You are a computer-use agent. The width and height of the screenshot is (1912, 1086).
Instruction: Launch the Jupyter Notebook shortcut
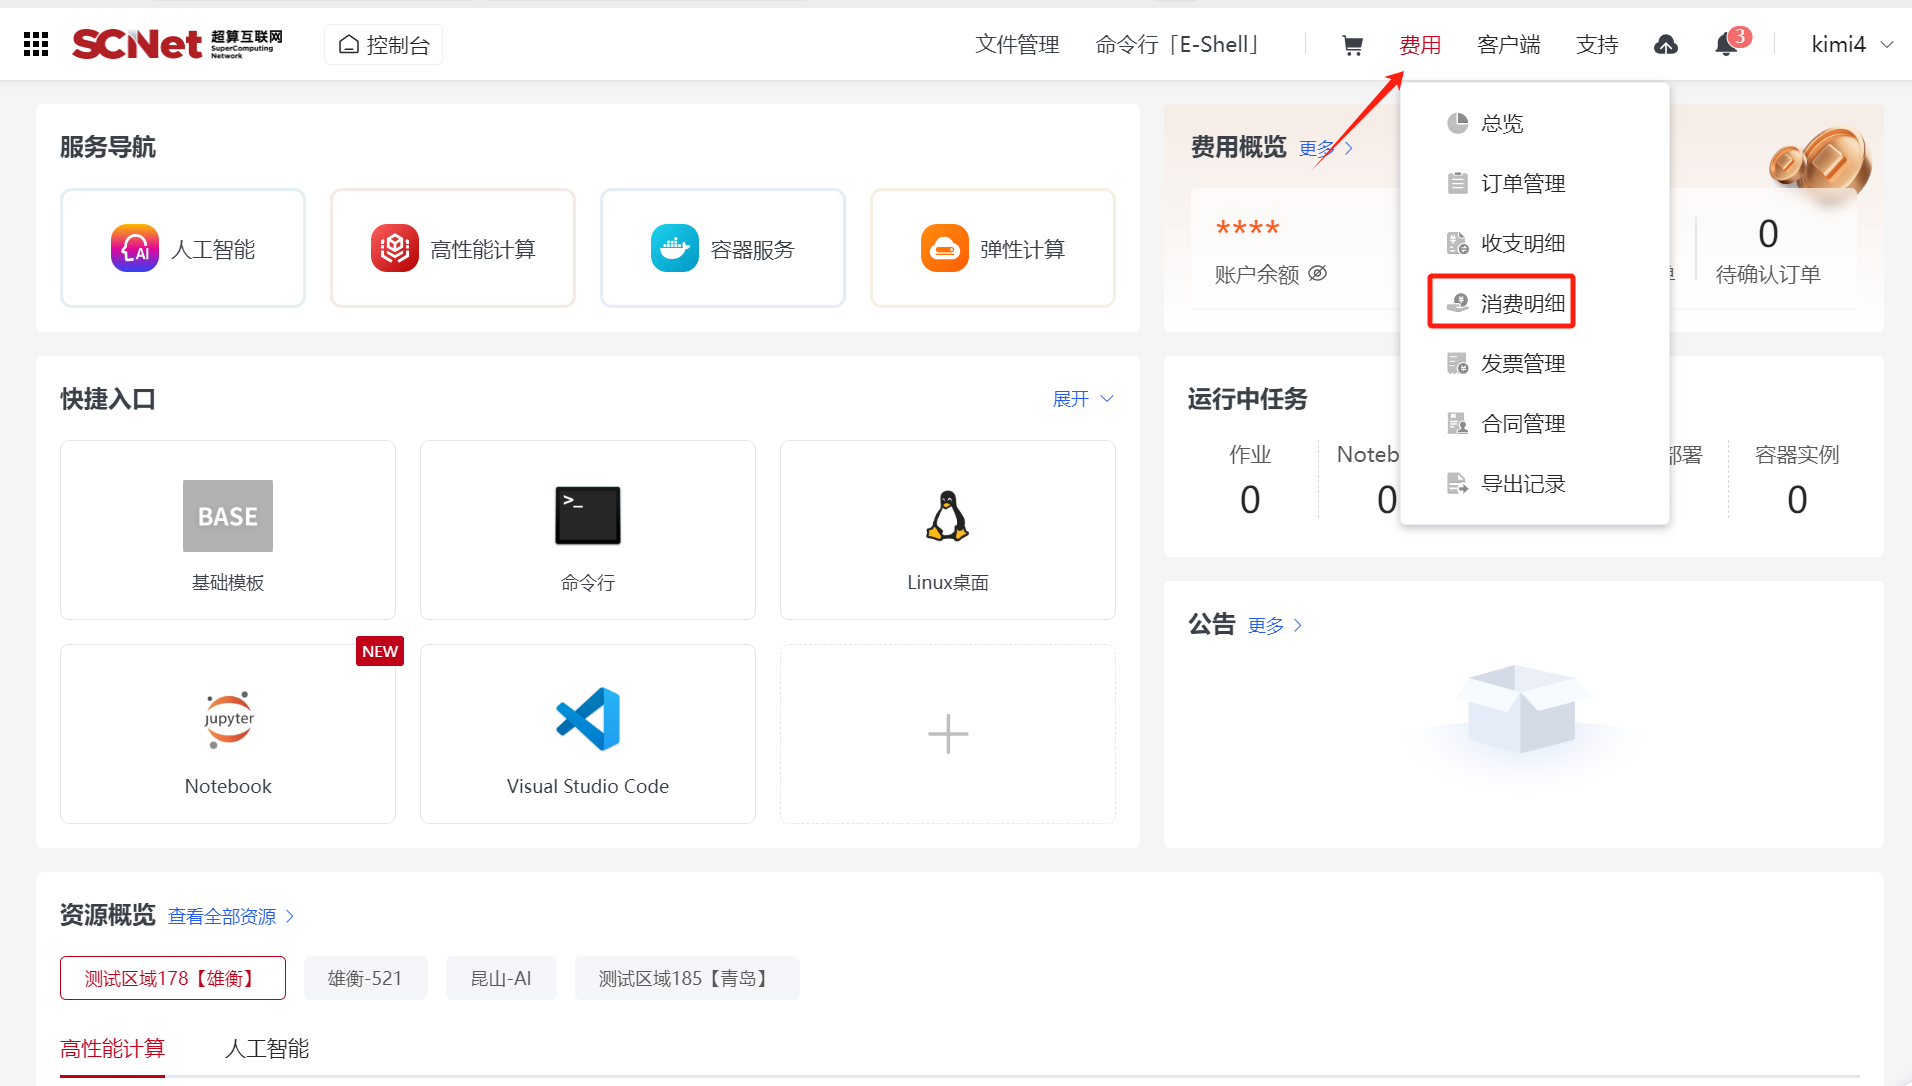tap(228, 734)
